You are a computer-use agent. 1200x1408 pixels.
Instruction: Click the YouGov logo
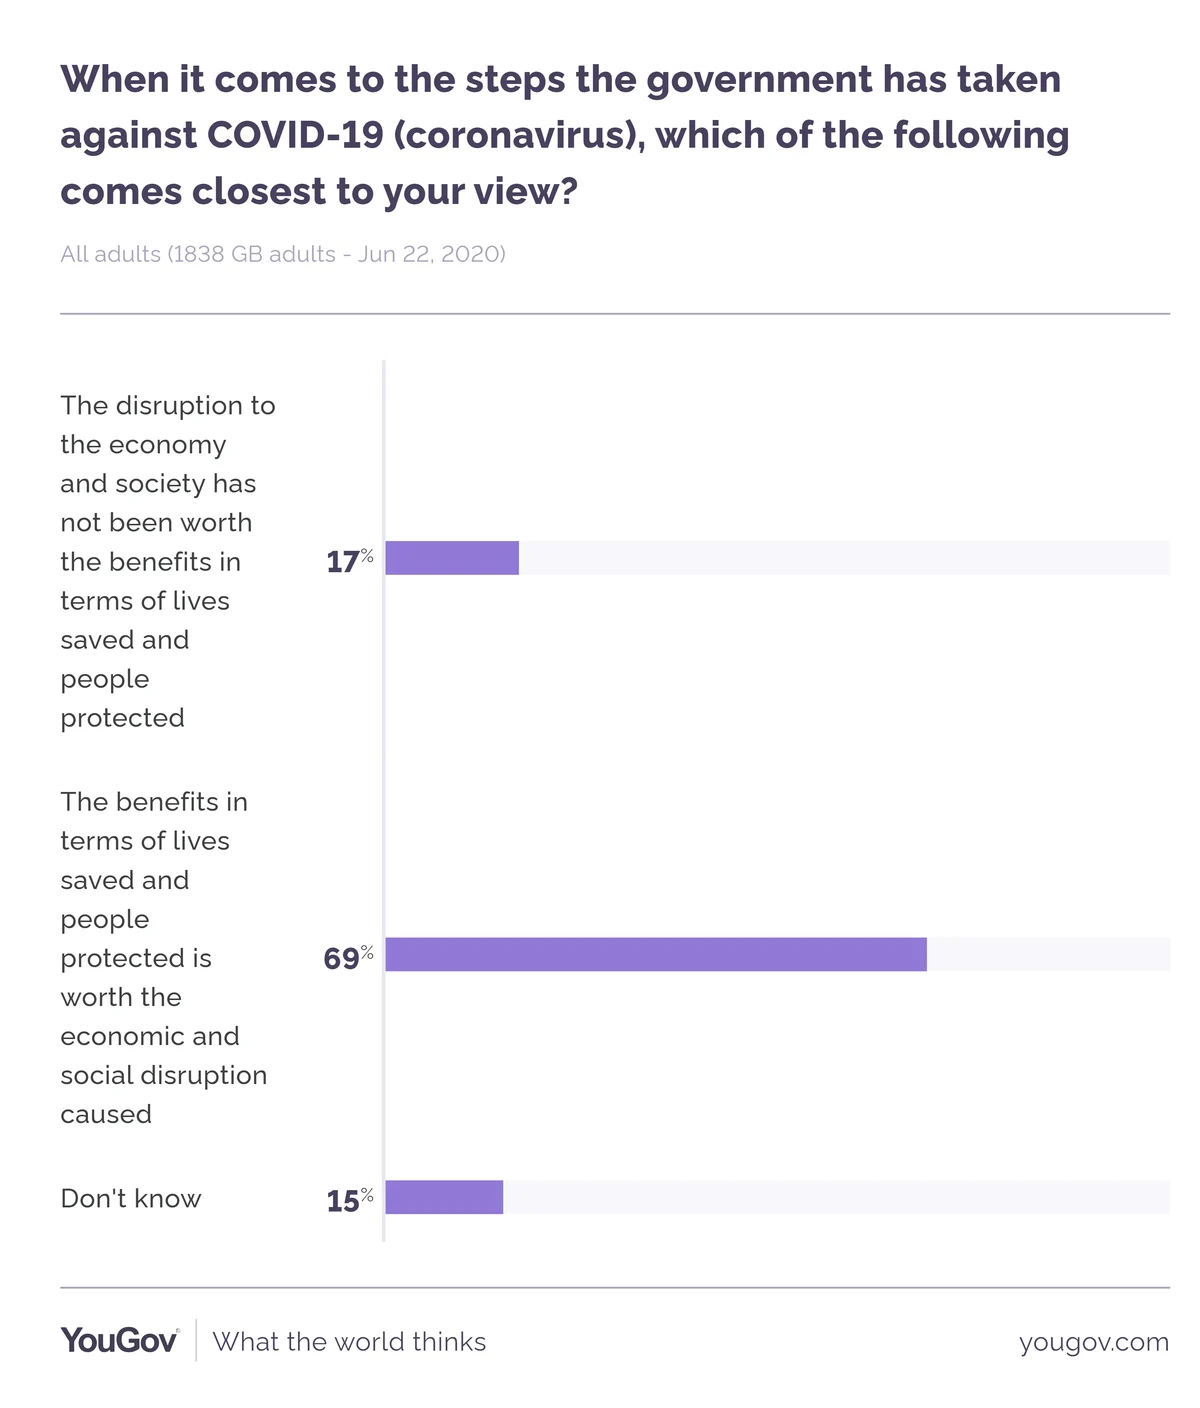tap(120, 1340)
